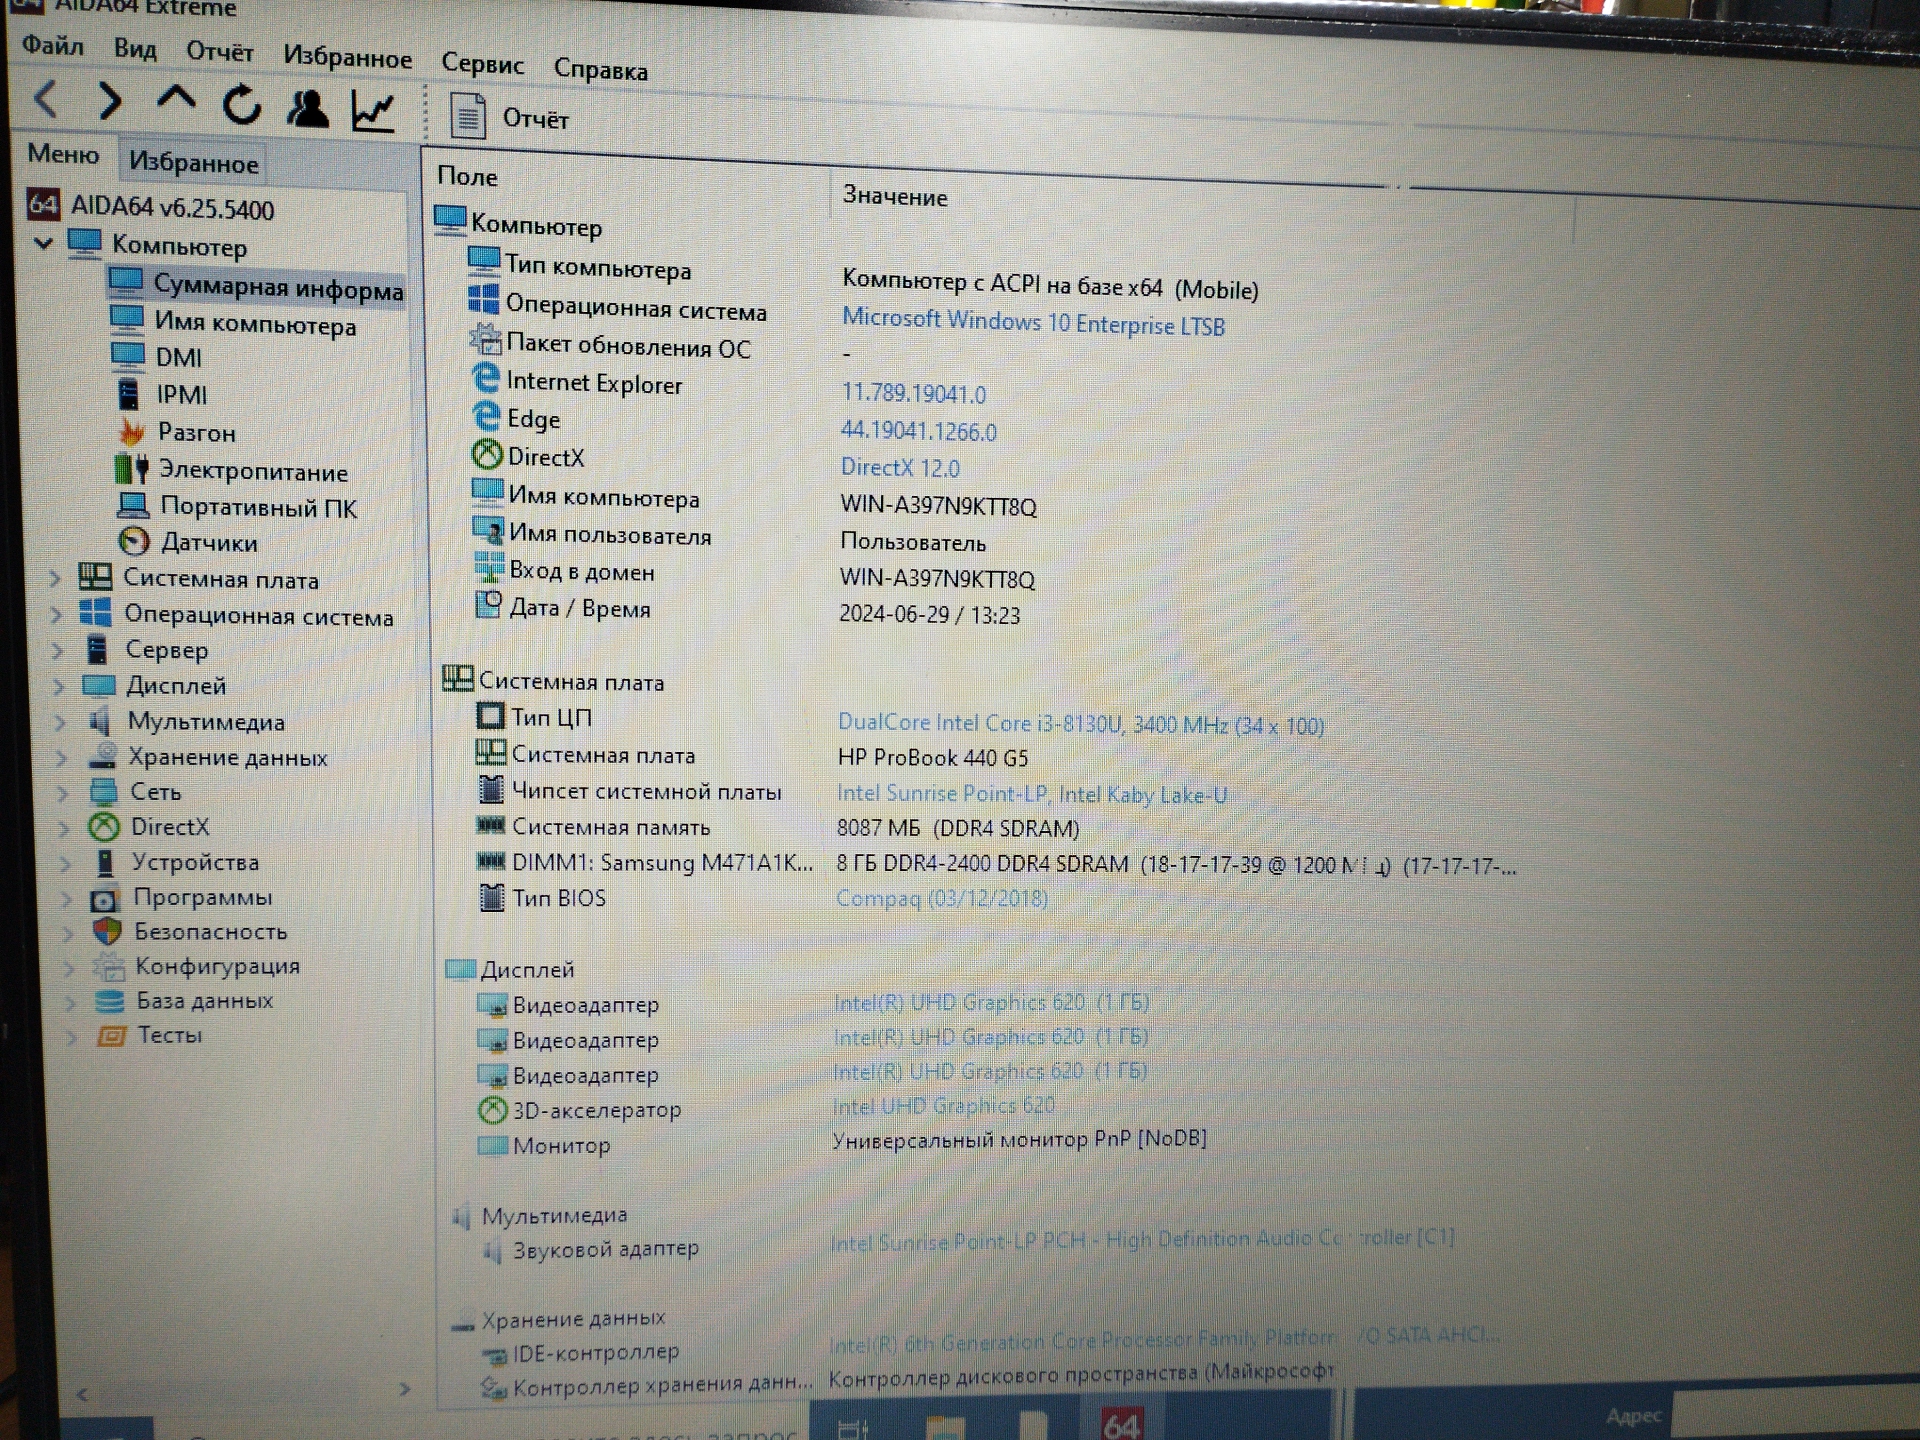The width and height of the screenshot is (1920, 1440).
Task: Open the Справка menu
Action: click(x=601, y=70)
